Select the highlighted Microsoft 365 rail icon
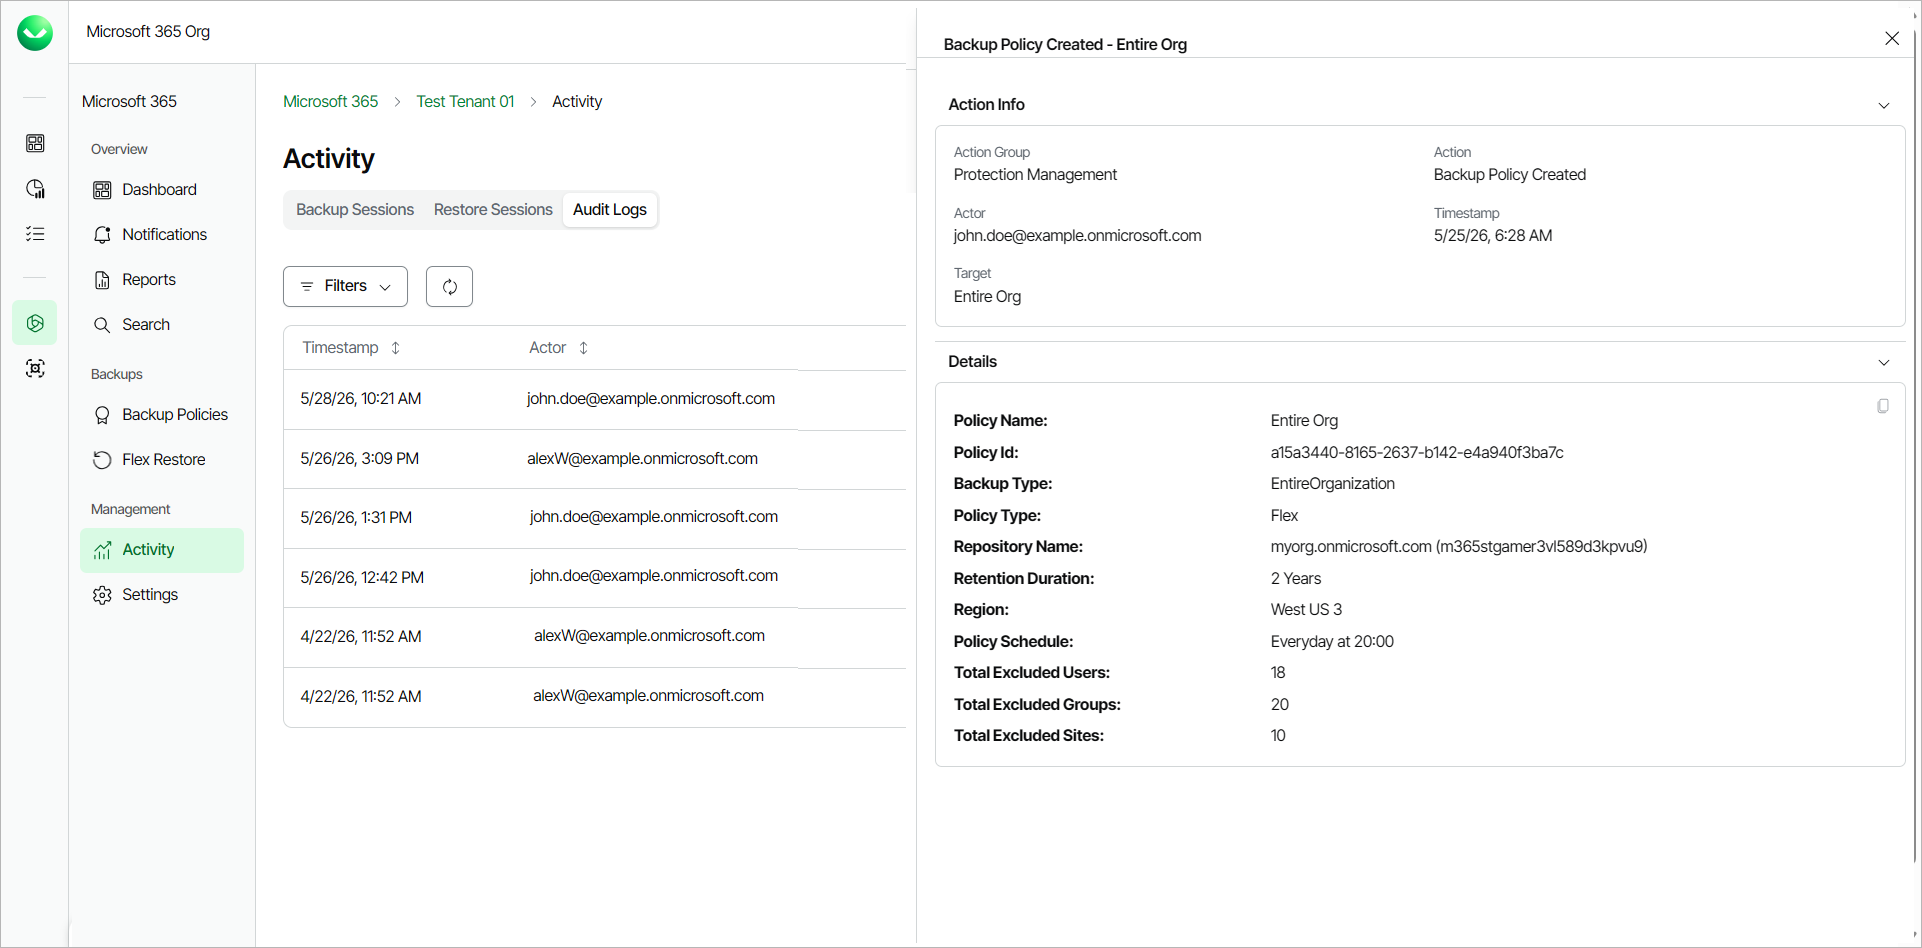The image size is (1922, 948). point(35,323)
